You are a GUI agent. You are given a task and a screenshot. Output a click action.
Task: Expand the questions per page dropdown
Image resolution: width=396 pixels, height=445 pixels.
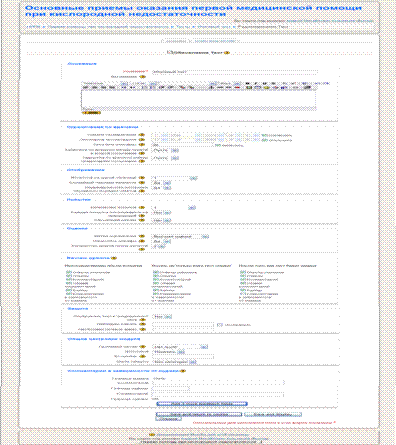(174, 178)
